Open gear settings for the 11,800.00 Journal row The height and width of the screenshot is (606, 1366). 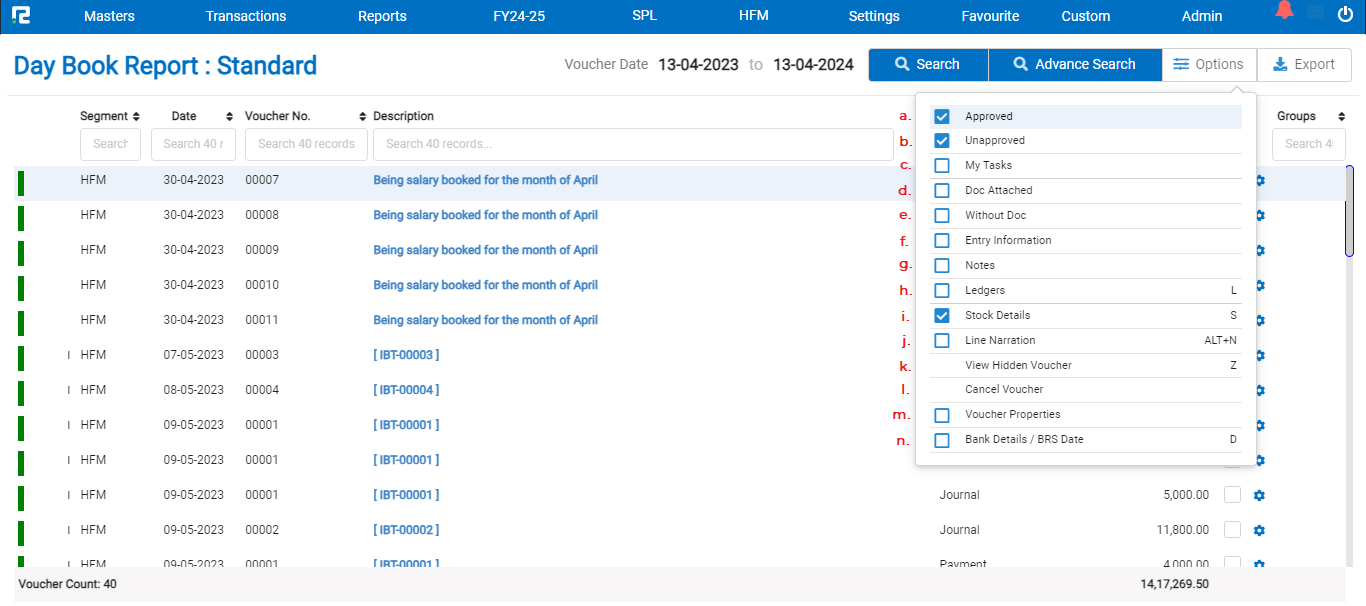point(1259,530)
